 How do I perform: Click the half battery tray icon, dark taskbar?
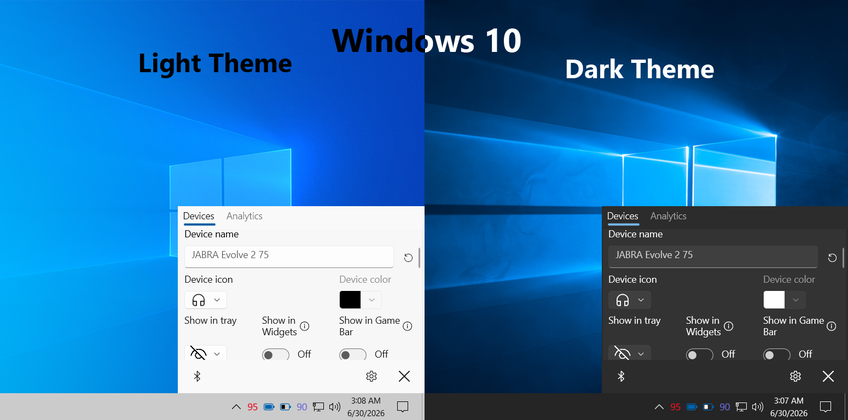coord(708,407)
